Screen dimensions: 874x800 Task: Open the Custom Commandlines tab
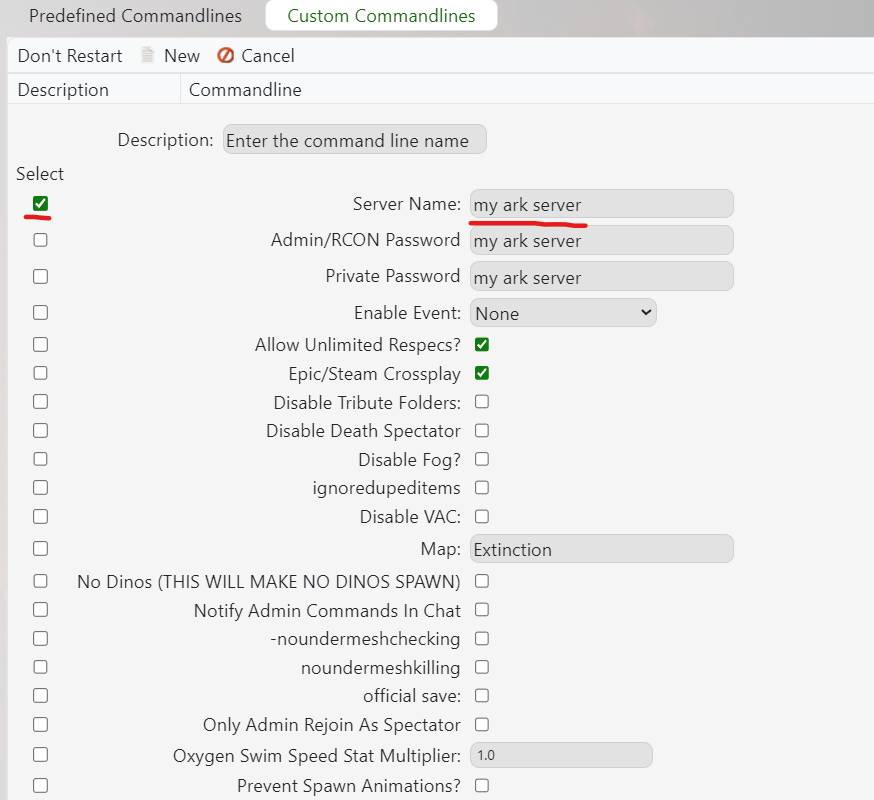coord(381,16)
